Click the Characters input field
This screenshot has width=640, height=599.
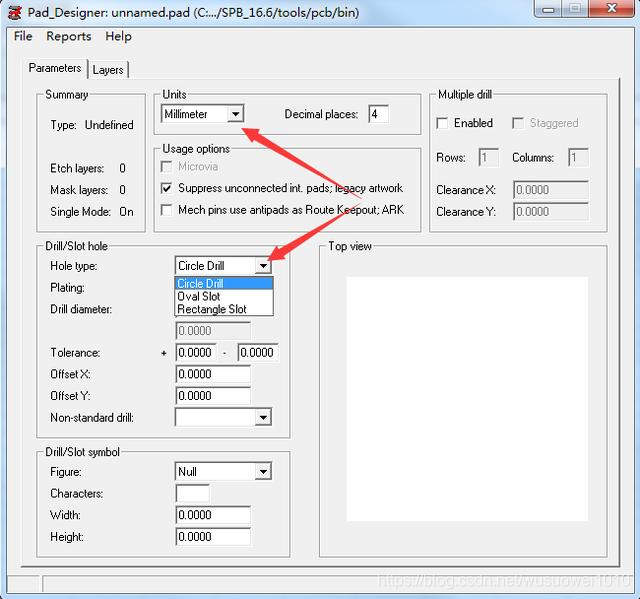pyautogui.click(x=192, y=494)
